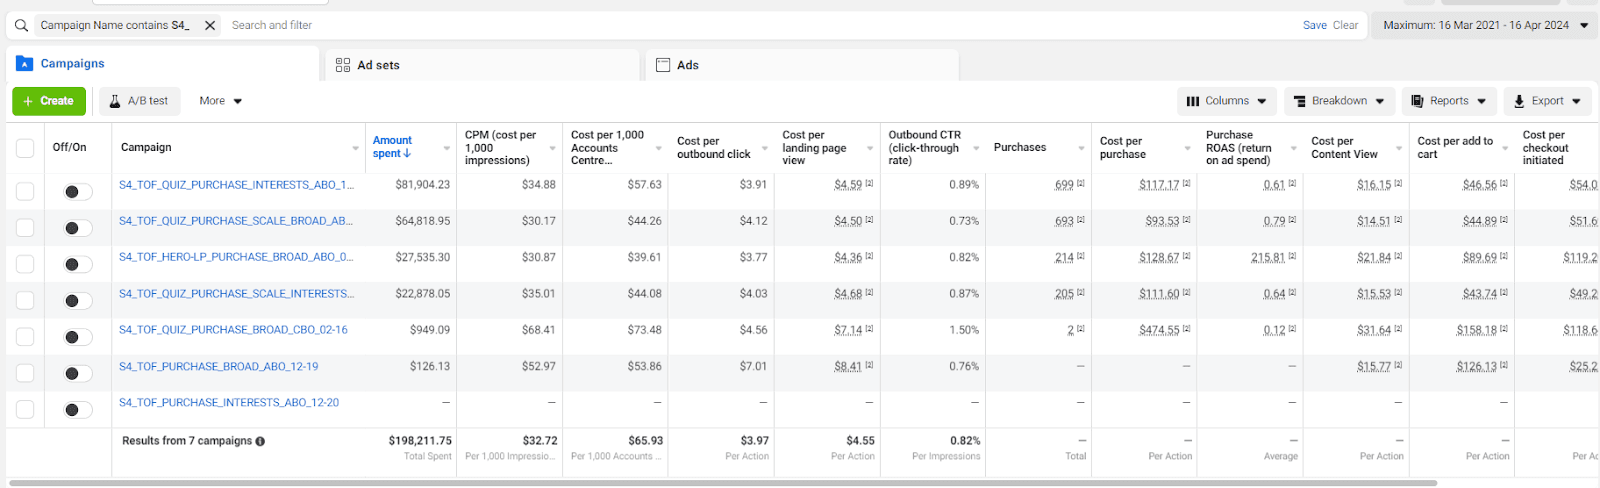Open the Breakdown menu
Screen dimensions: 1600x488
1339,101
